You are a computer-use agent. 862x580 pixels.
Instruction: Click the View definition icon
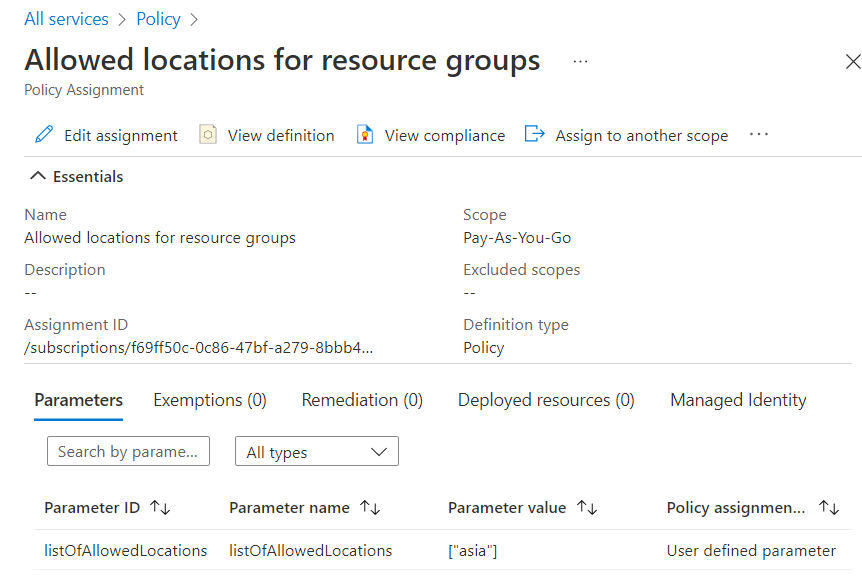(208, 135)
